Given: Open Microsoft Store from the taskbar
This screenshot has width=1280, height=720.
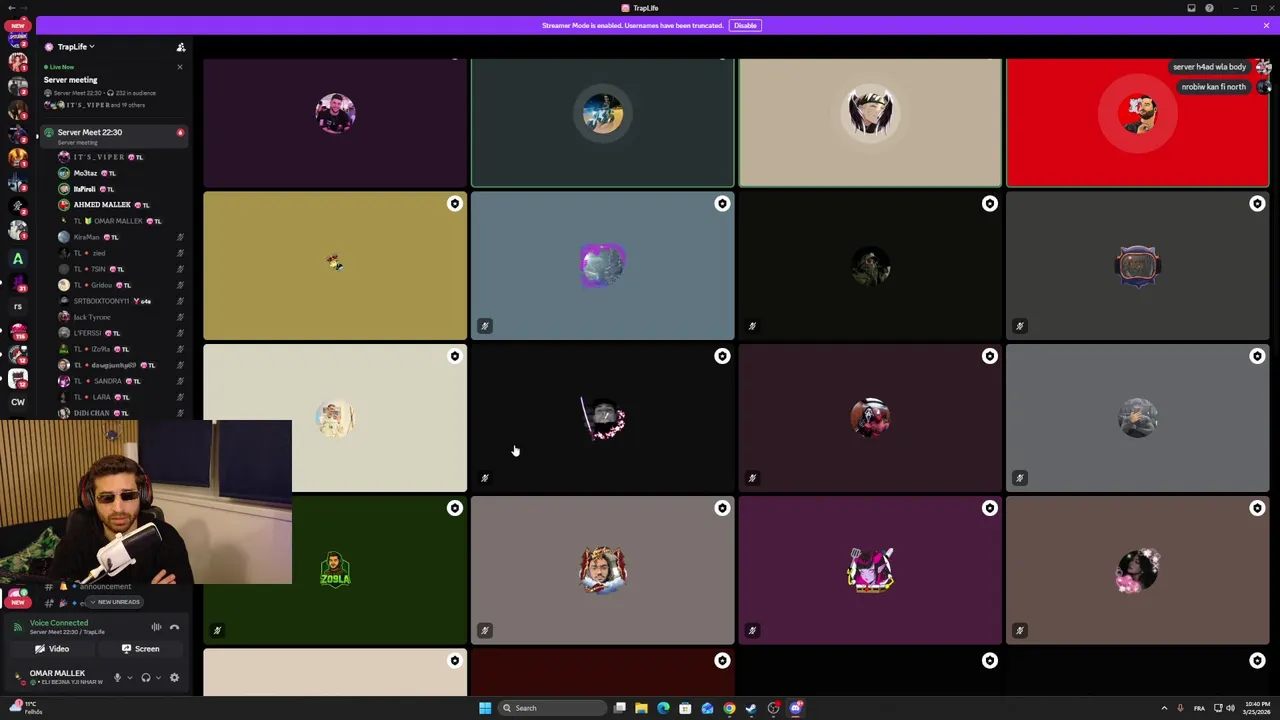Looking at the screenshot, I should point(685,708).
